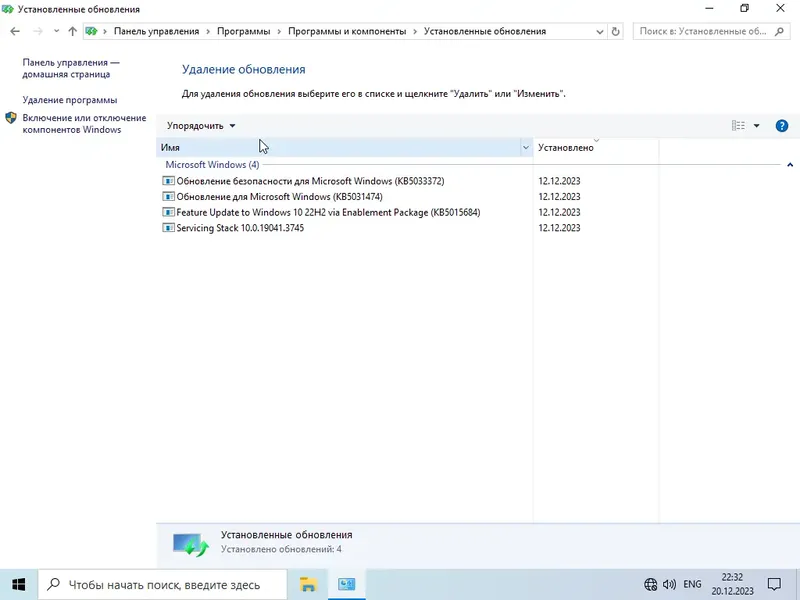The image size is (800, 600).
Task: Click the Установленные обновления breadcrumb
Action: click(x=485, y=31)
